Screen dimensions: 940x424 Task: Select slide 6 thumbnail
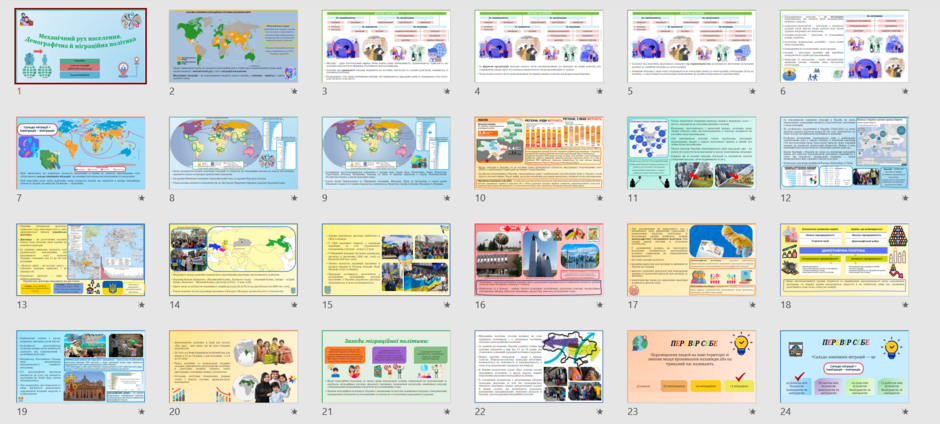[x=844, y=46]
